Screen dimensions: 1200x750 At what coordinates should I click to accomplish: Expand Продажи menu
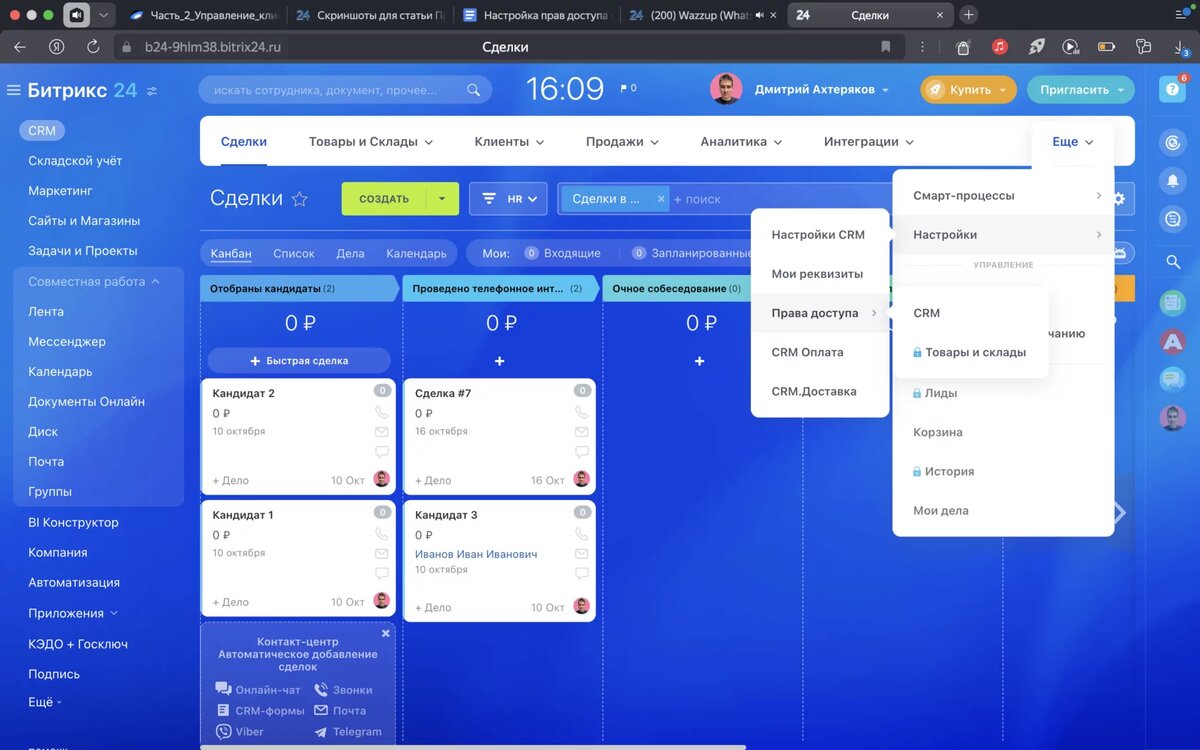click(622, 142)
